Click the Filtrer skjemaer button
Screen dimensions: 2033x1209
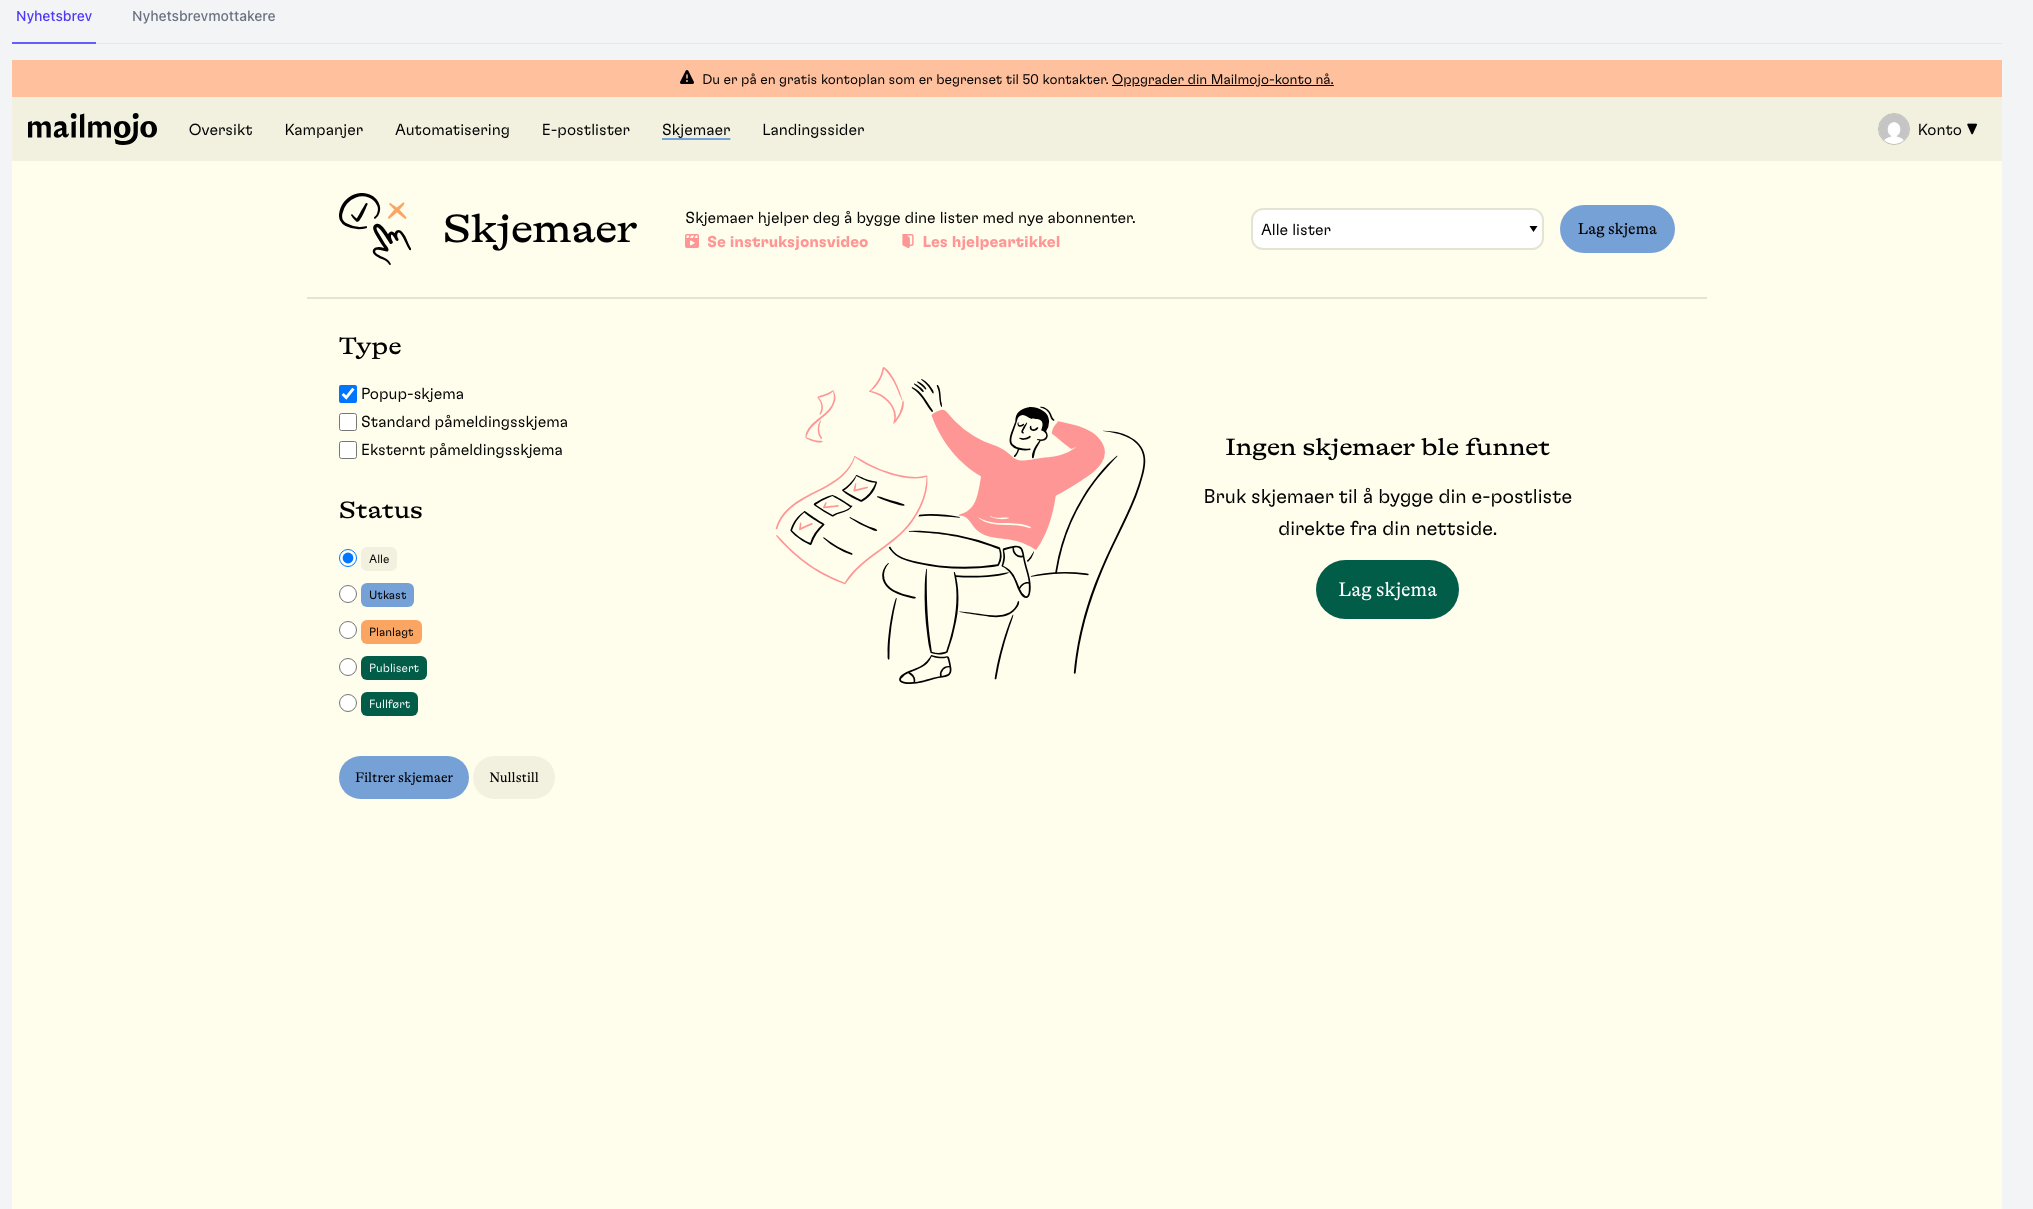pyautogui.click(x=404, y=777)
